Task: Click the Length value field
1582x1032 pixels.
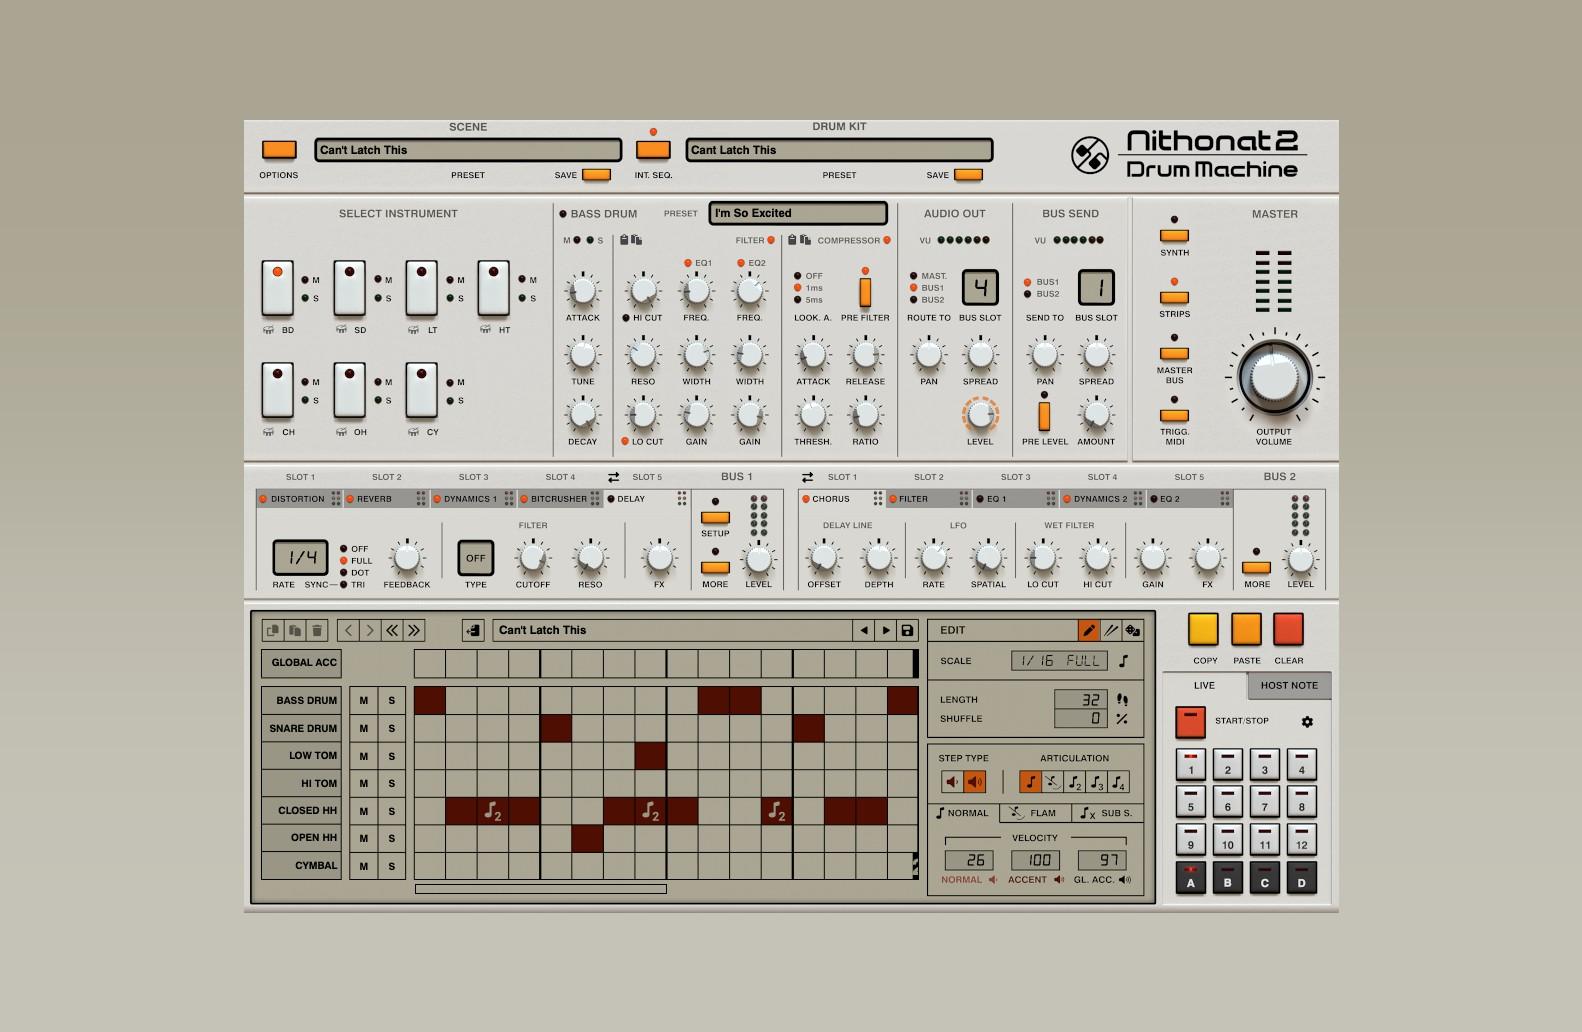Action: point(1080,700)
